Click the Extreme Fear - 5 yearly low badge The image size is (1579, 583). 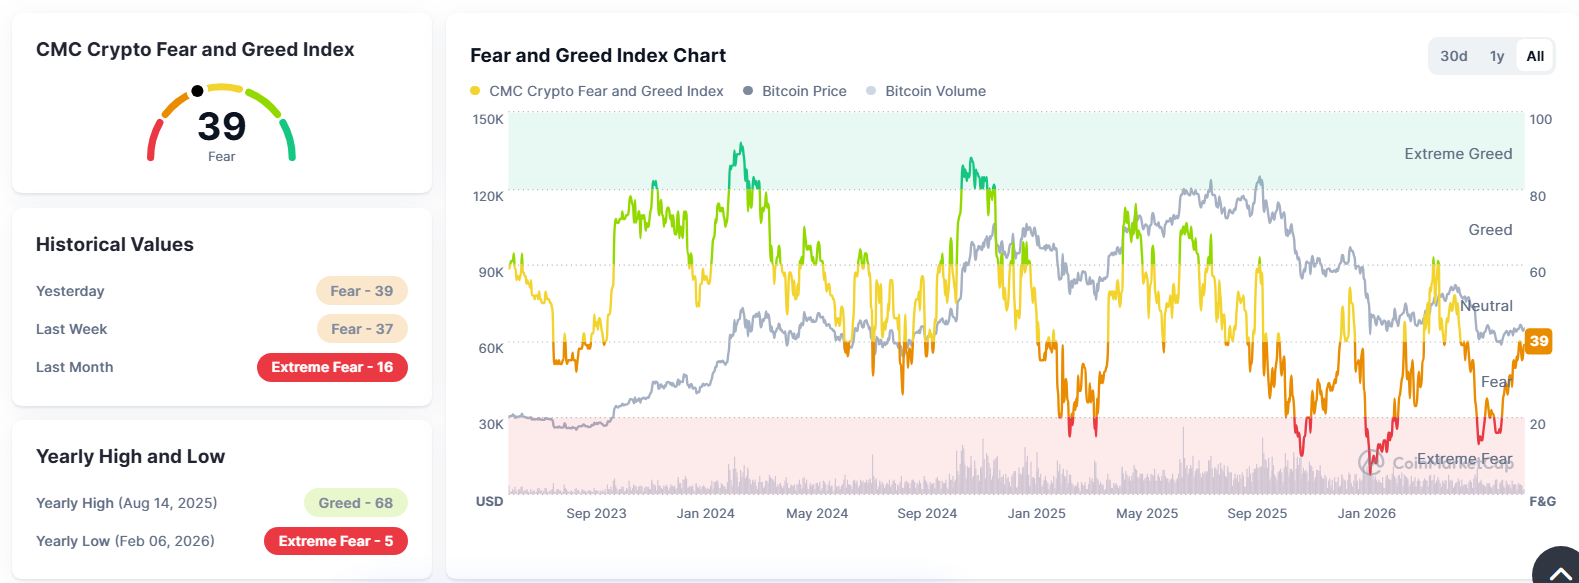tap(336, 541)
